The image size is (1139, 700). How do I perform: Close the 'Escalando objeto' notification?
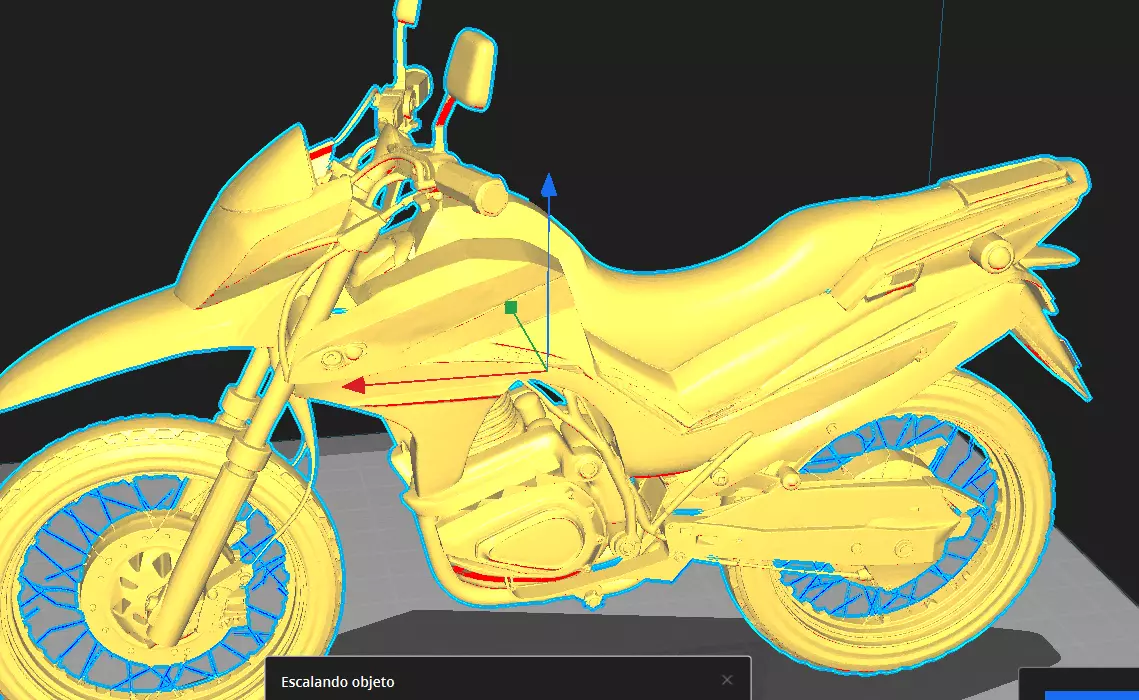click(x=727, y=680)
